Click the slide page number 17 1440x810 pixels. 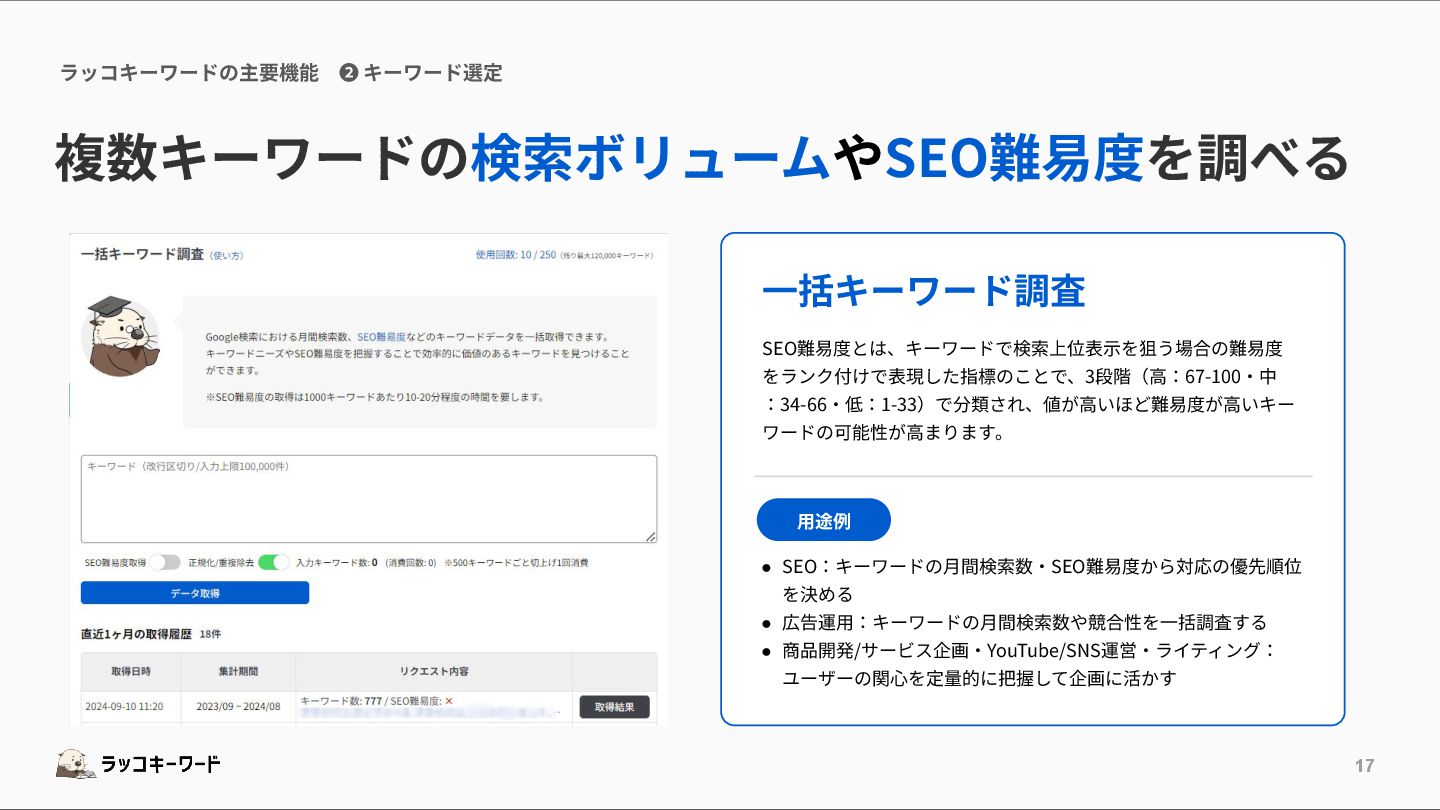(1364, 766)
